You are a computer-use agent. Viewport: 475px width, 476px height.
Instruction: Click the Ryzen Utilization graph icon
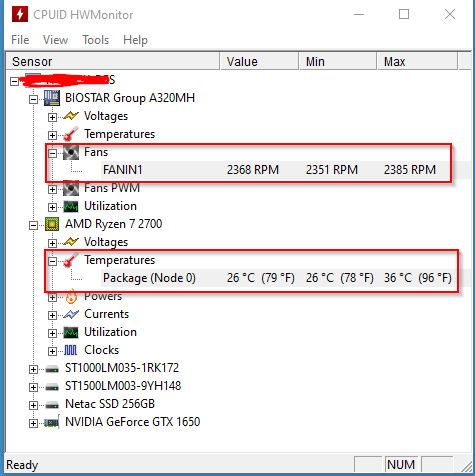pyautogui.click(x=71, y=333)
